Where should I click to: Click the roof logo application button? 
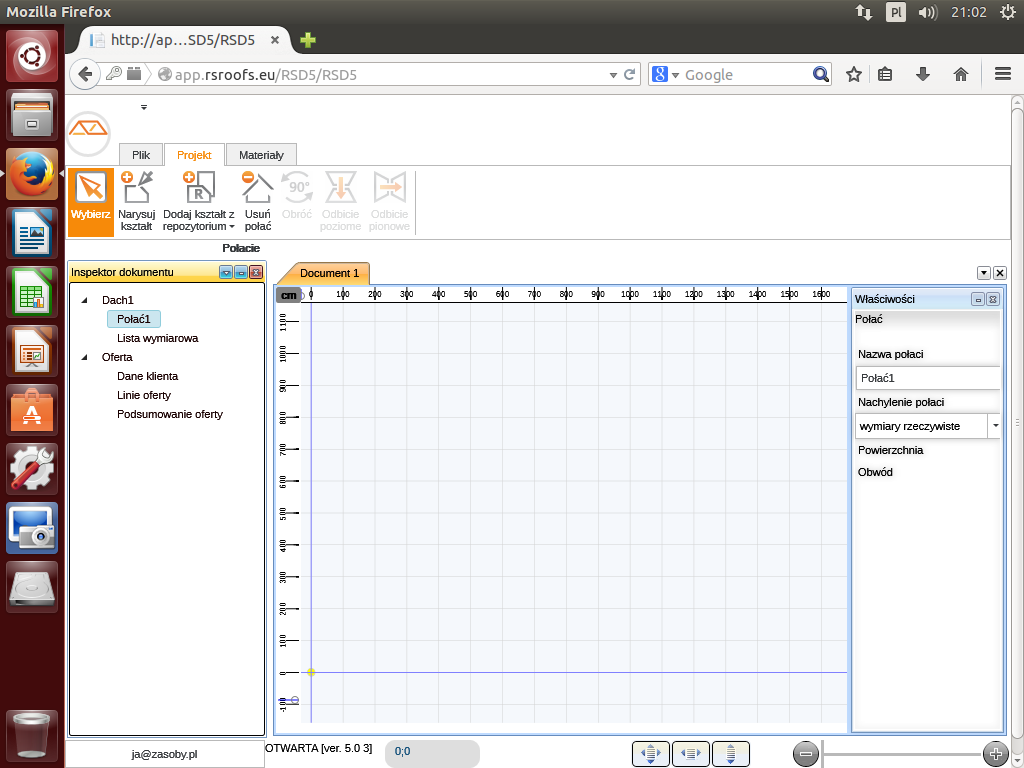point(89,132)
